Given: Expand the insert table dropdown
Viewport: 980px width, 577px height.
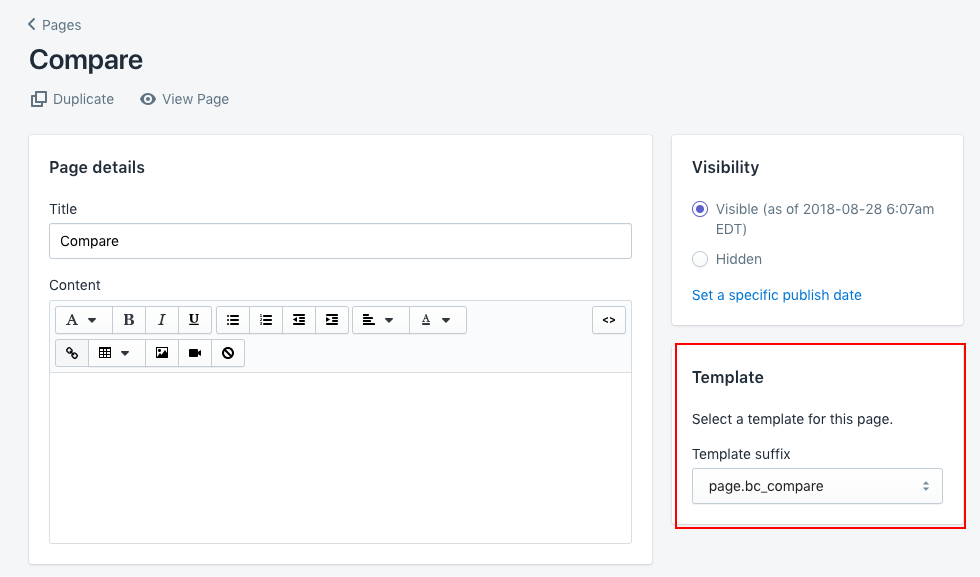Looking at the screenshot, I should (x=116, y=353).
